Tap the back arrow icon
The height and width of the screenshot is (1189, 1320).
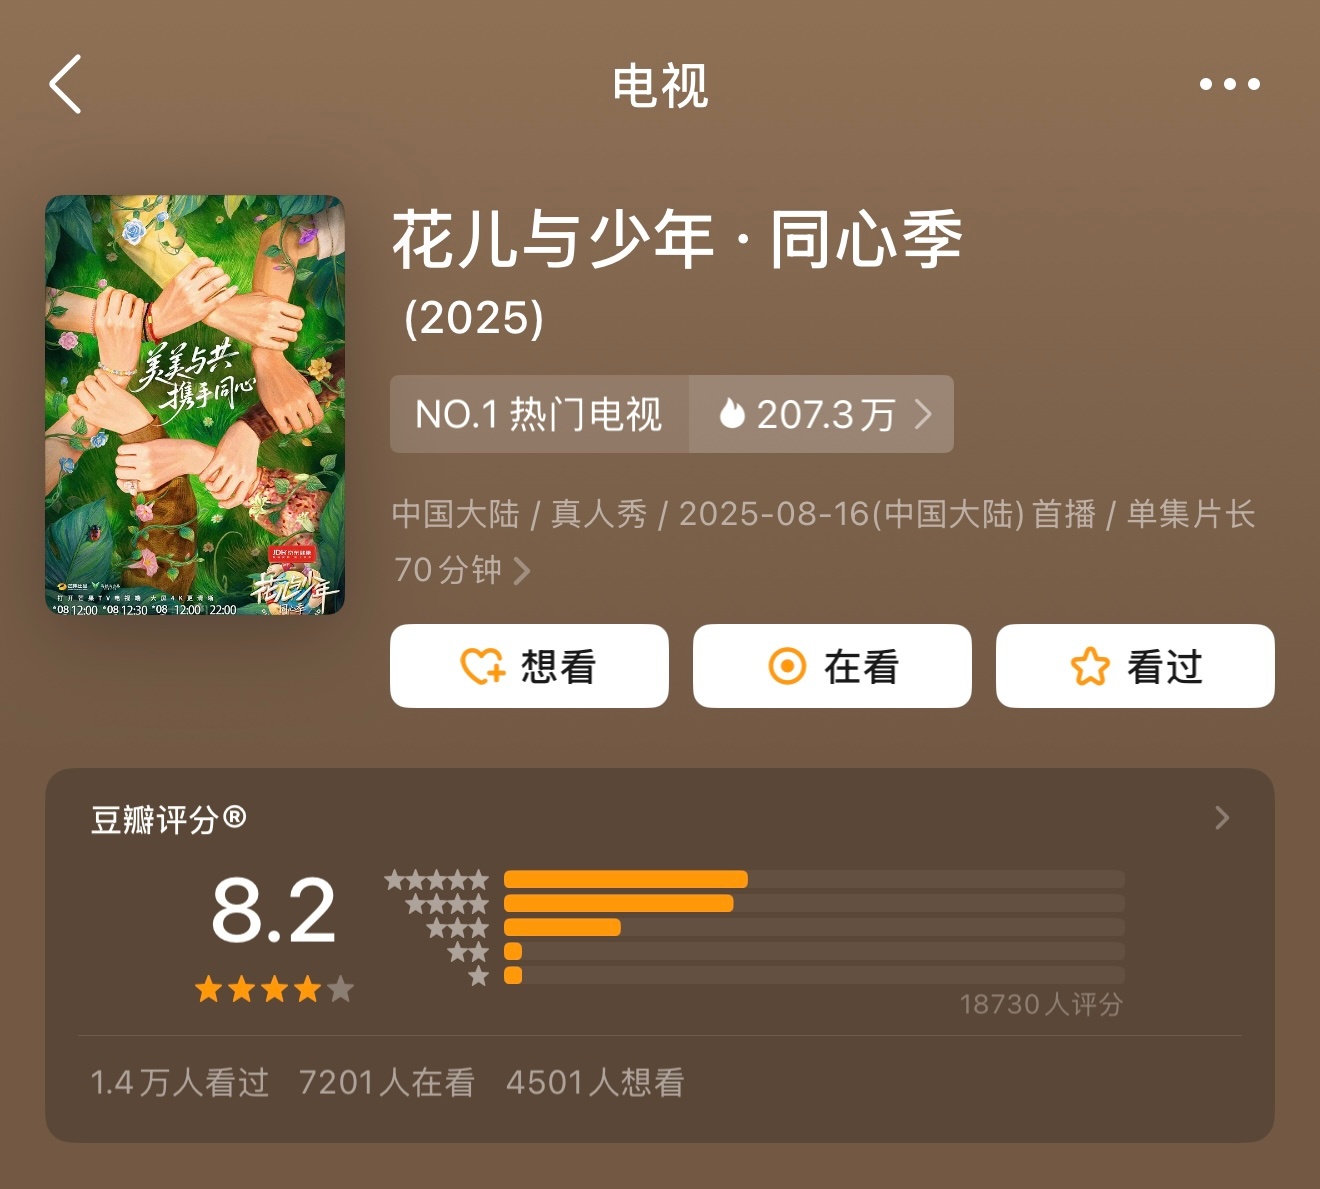[x=65, y=84]
